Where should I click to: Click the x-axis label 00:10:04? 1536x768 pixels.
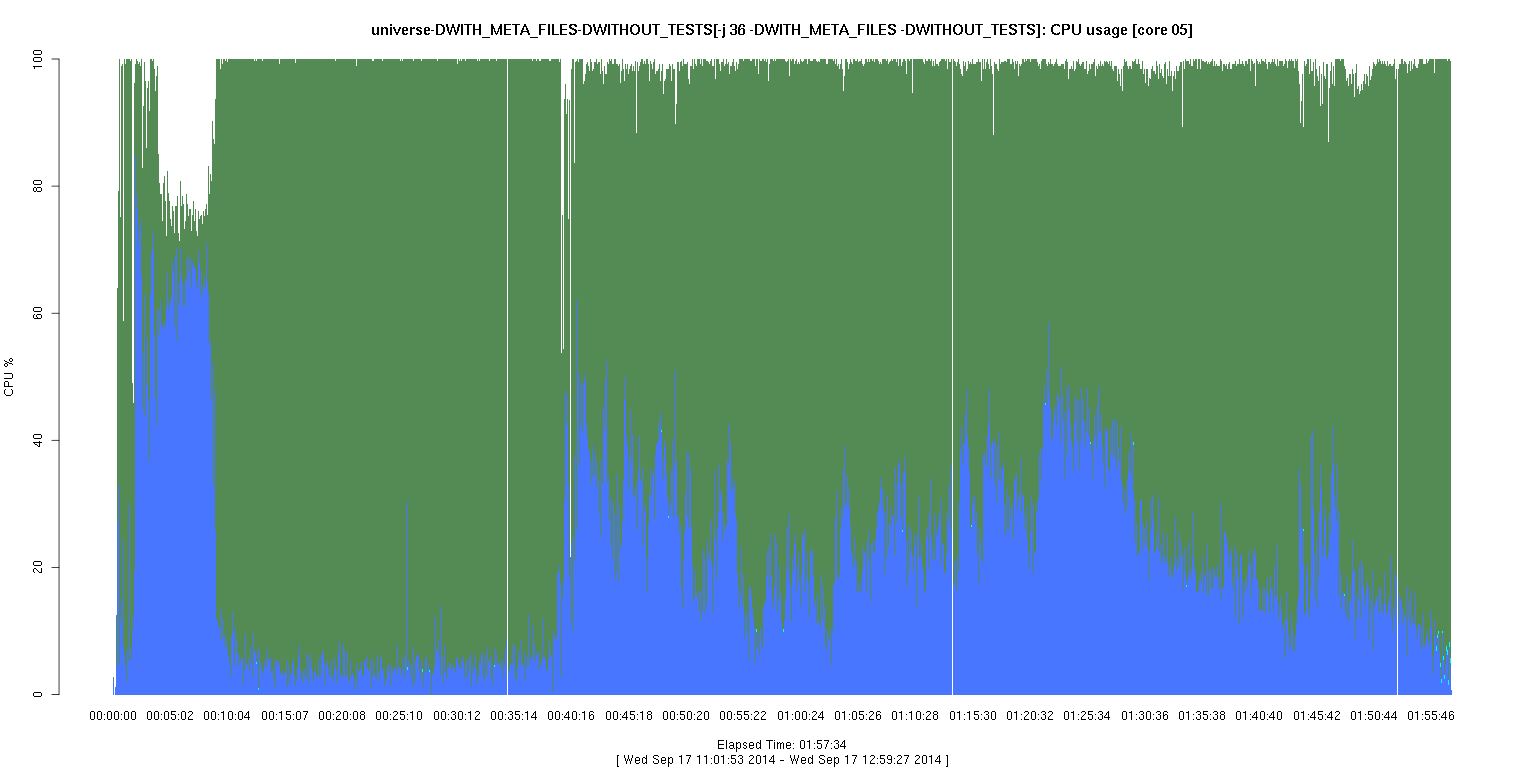point(227,716)
